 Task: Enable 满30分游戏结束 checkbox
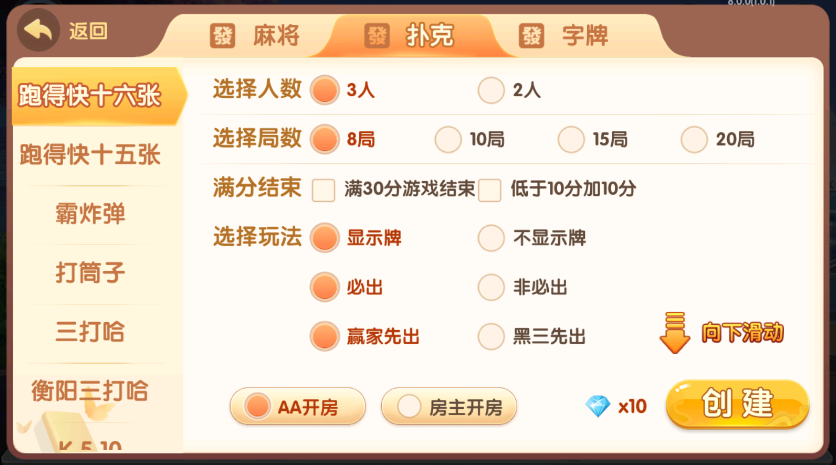[323, 189]
